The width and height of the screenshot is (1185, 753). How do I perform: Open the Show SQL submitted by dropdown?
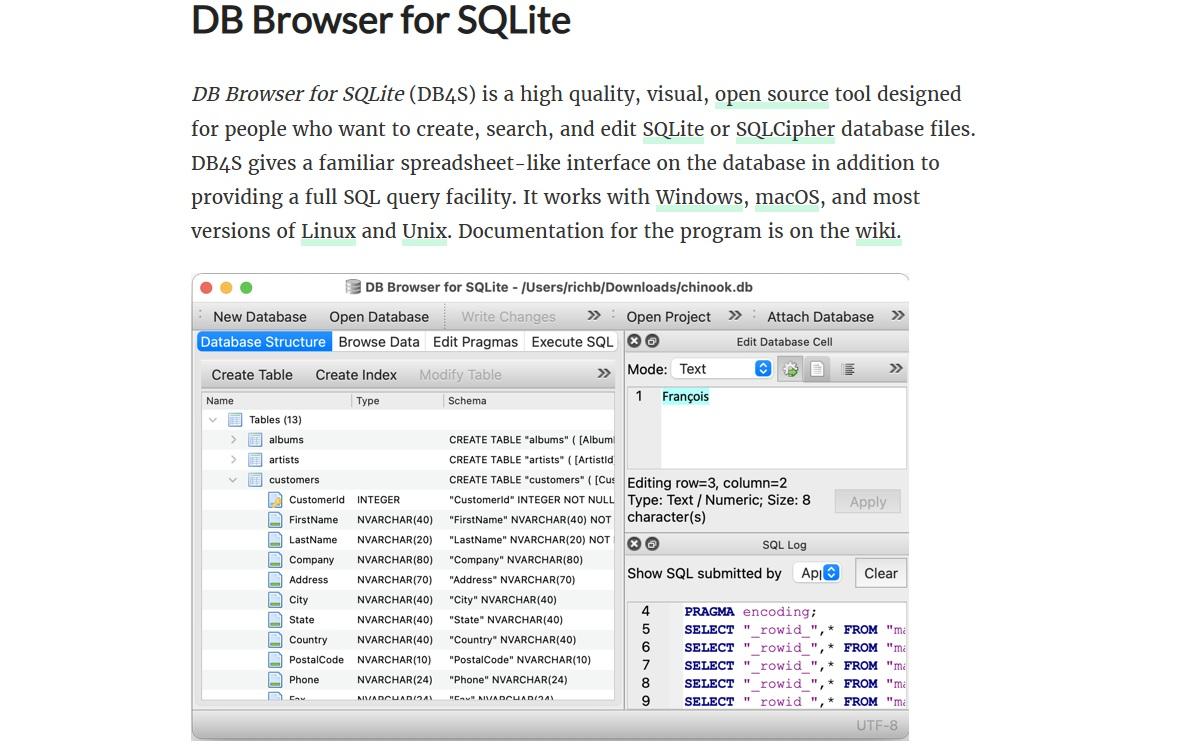[x=817, y=573]
